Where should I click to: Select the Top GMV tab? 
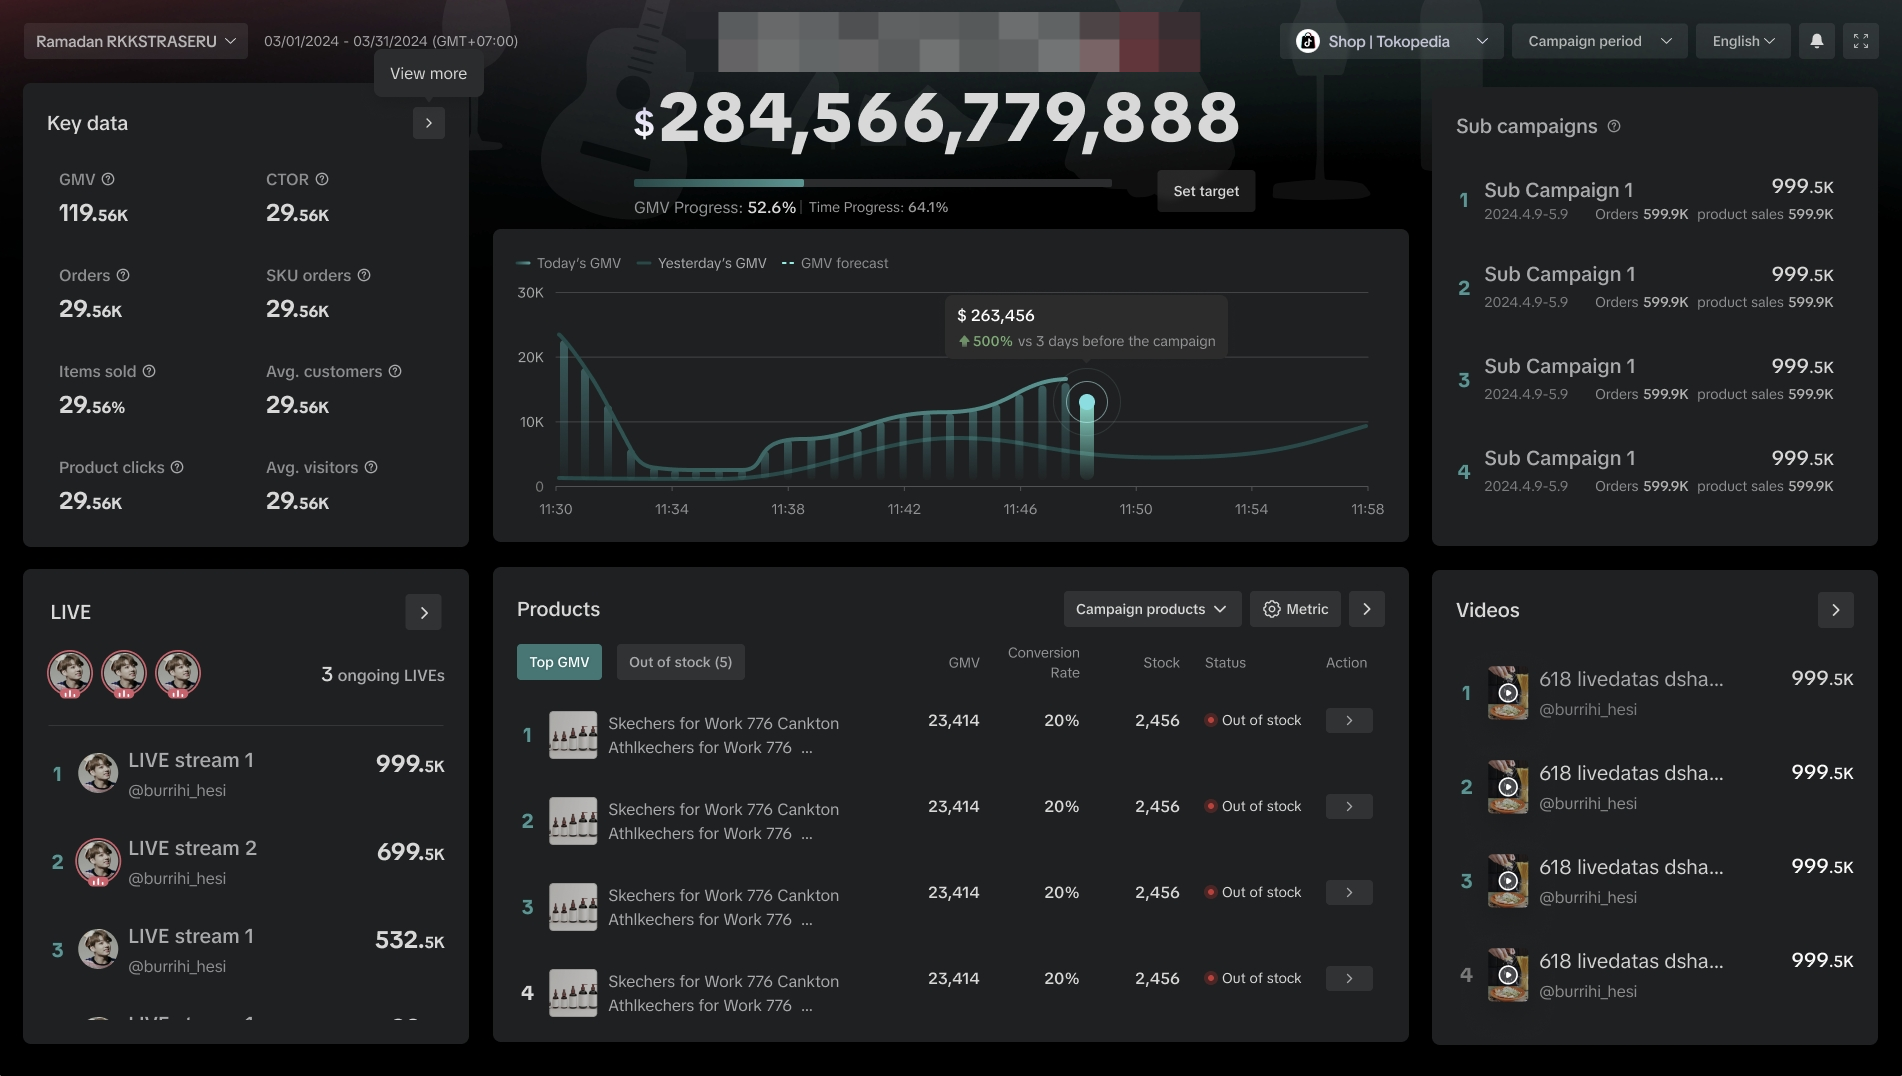[559, 662]
